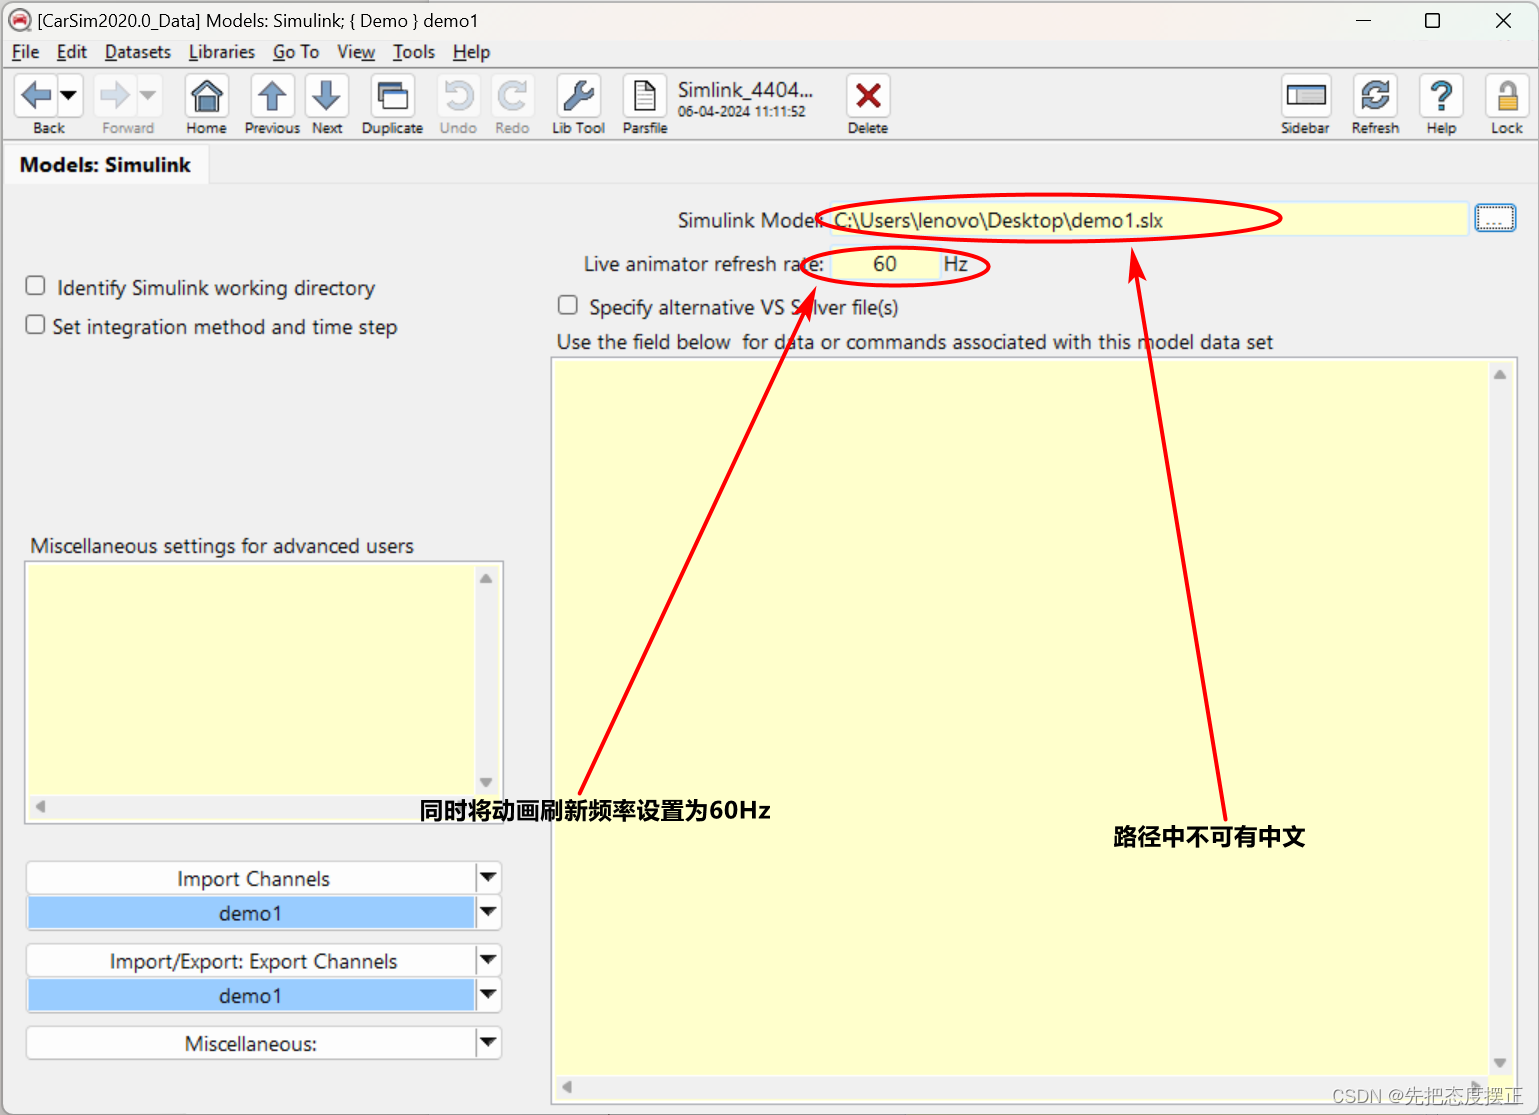Click scroll-up arrow in Miscellaneous settings box
This screenshot has height=1115, width=1539.
pos(486,578)
